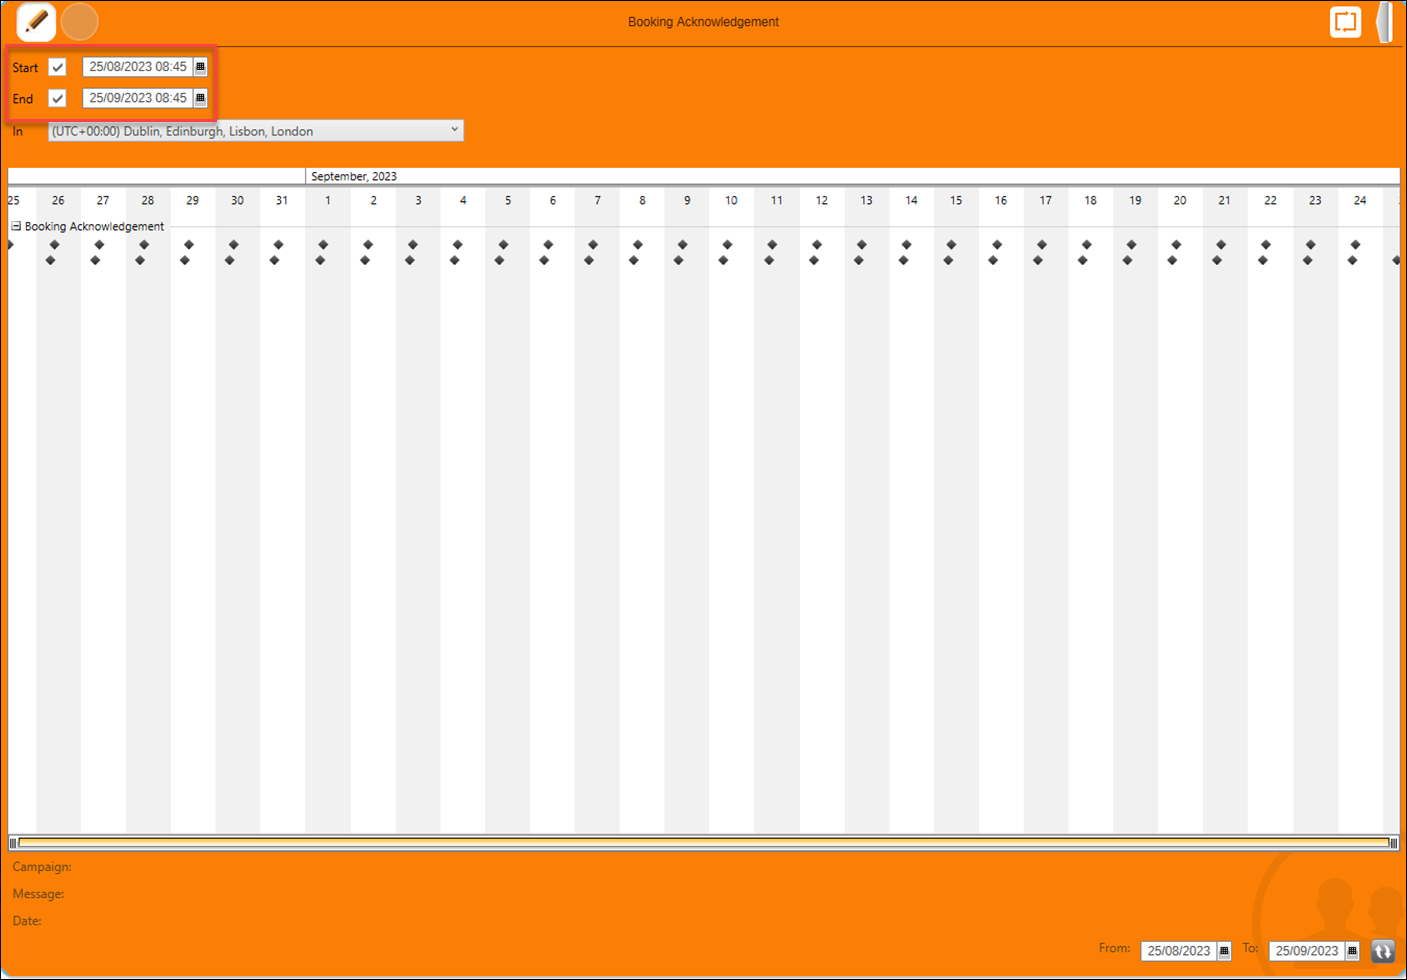Click upper diamond marker under day 30

tap(233, 244)
